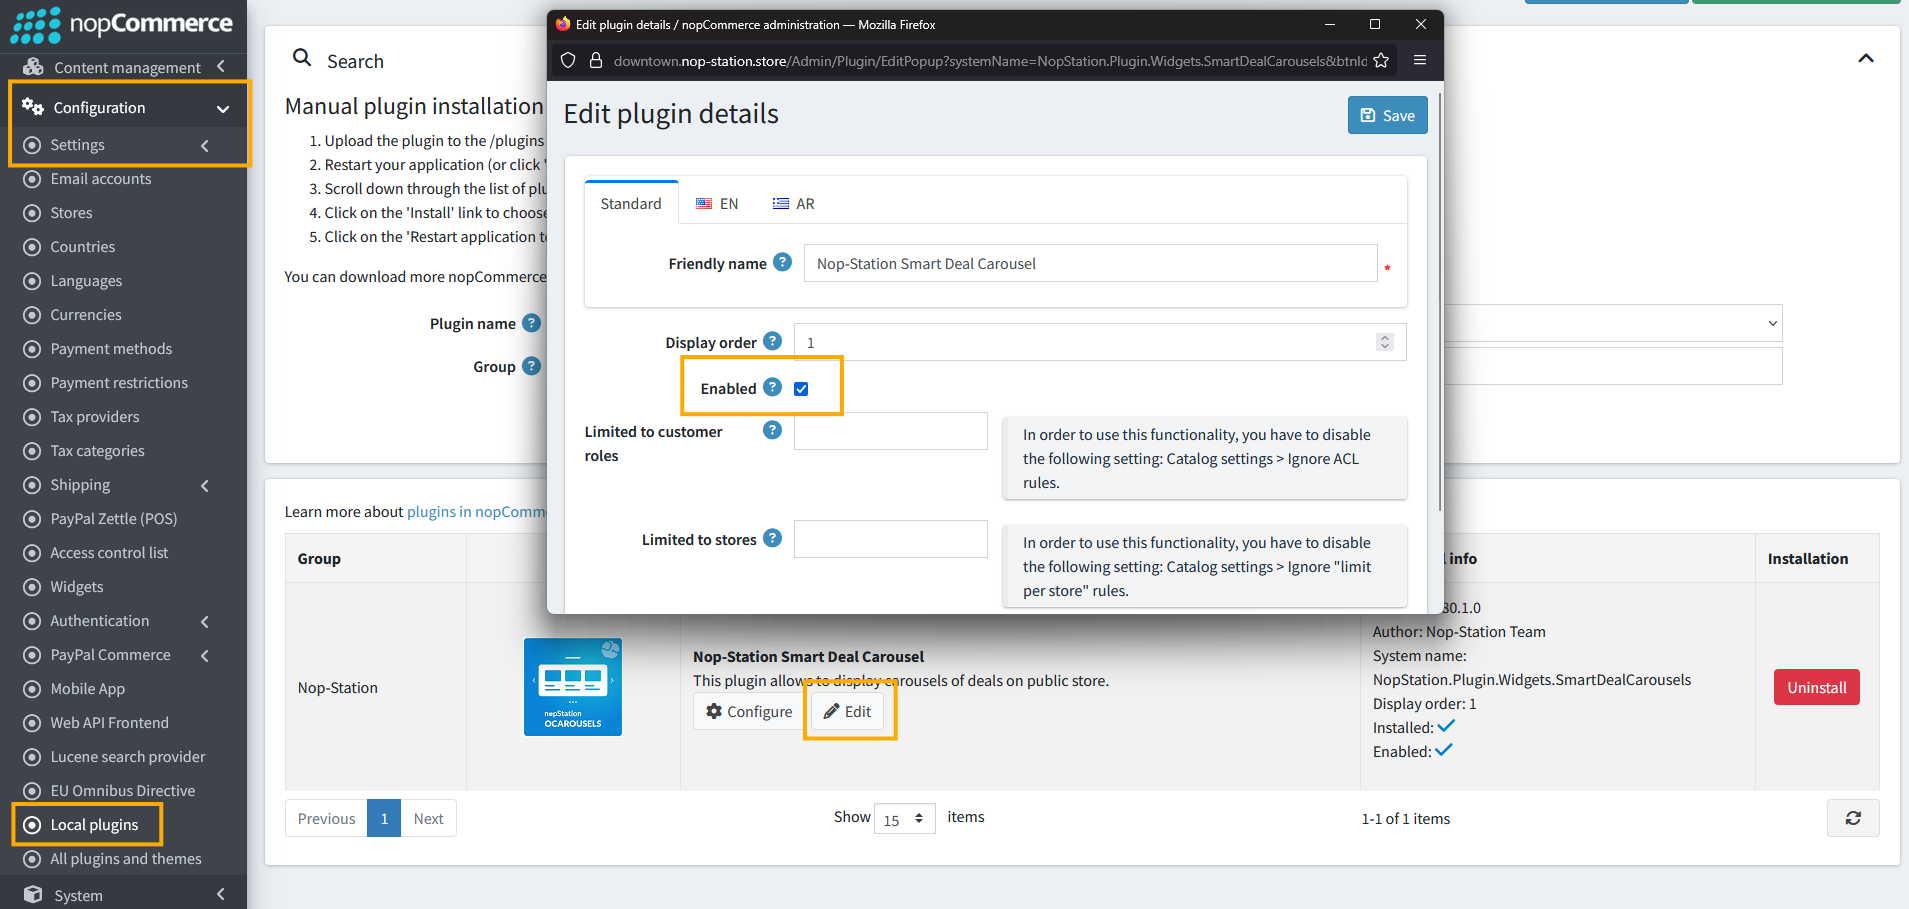Click the Edit plugin button
This screenshot has width=1909, height=909.
pos(848,711)
